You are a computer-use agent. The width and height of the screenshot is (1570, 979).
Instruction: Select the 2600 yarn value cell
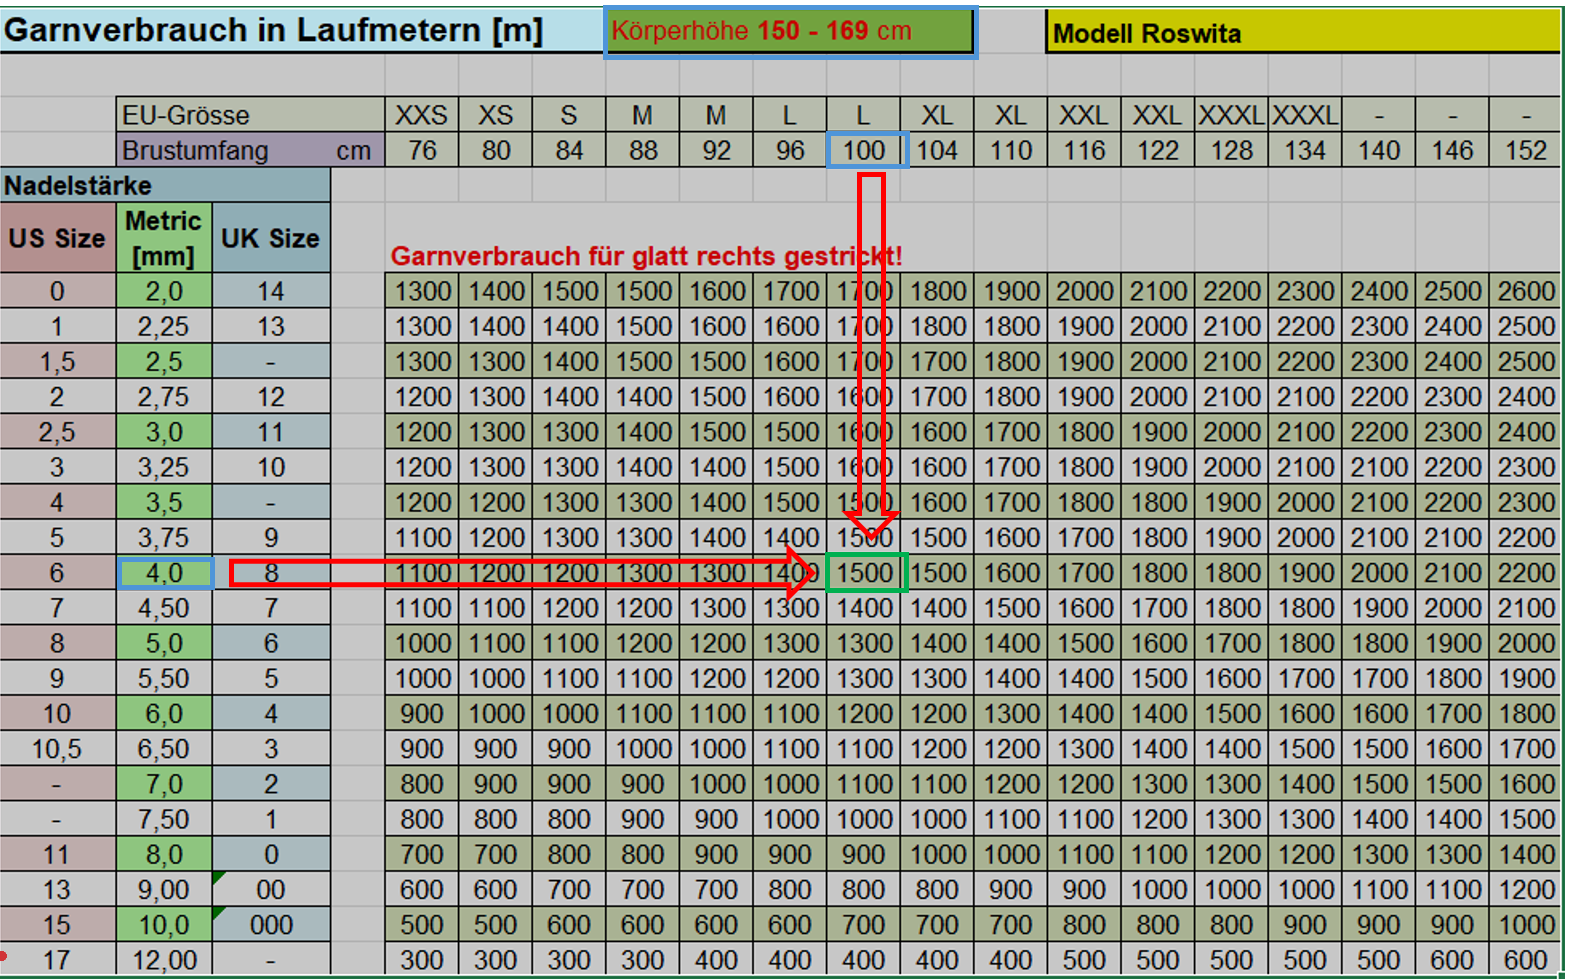(1525, 291)
